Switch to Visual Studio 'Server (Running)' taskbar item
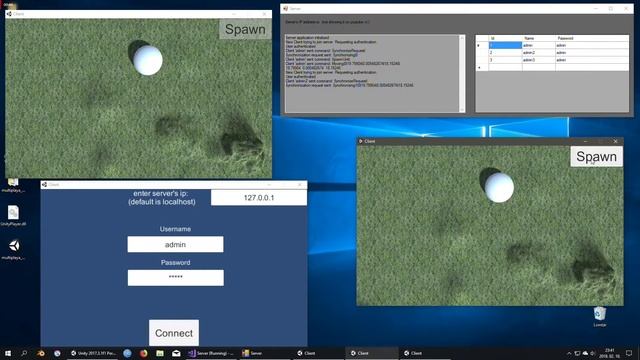Image resolution: width=640 pixels, height=360 pixels. (x=211, y=353)
